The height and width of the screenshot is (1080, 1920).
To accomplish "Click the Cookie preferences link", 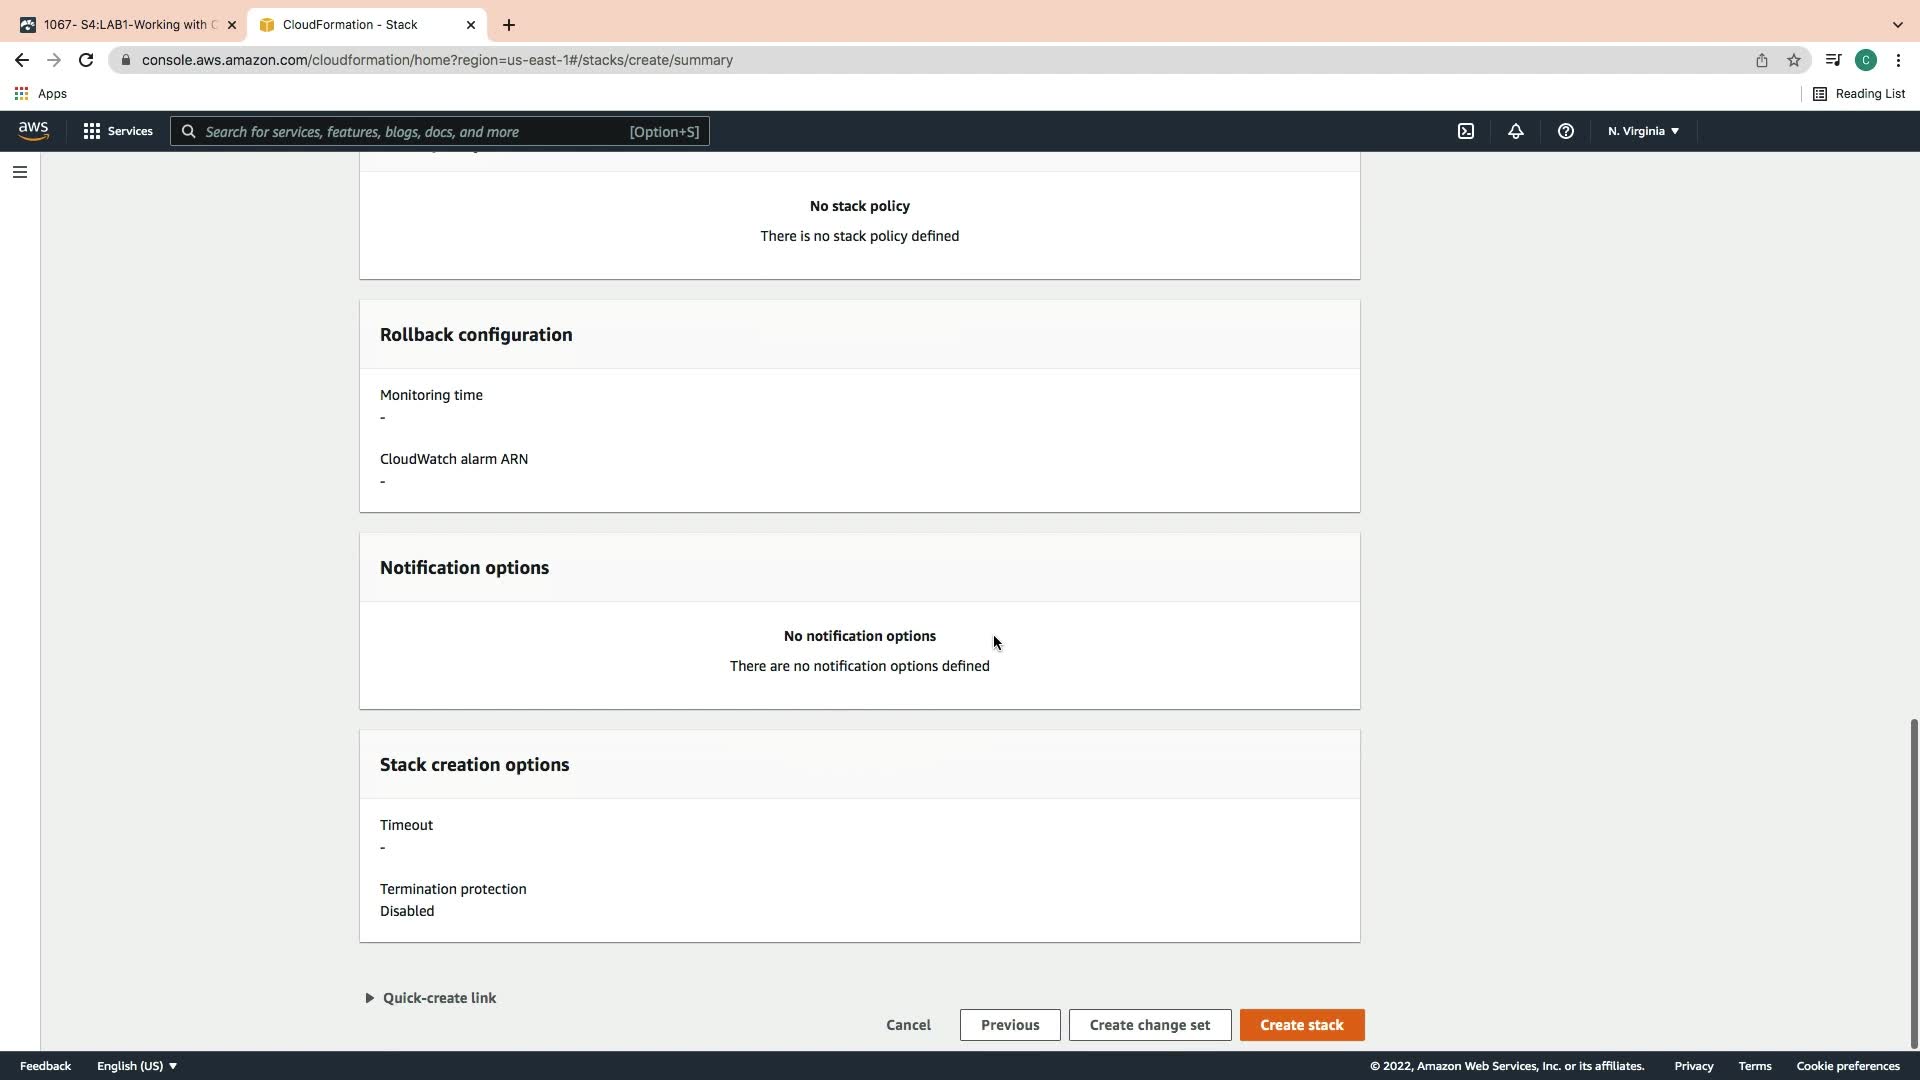I will (1847, 1066).
